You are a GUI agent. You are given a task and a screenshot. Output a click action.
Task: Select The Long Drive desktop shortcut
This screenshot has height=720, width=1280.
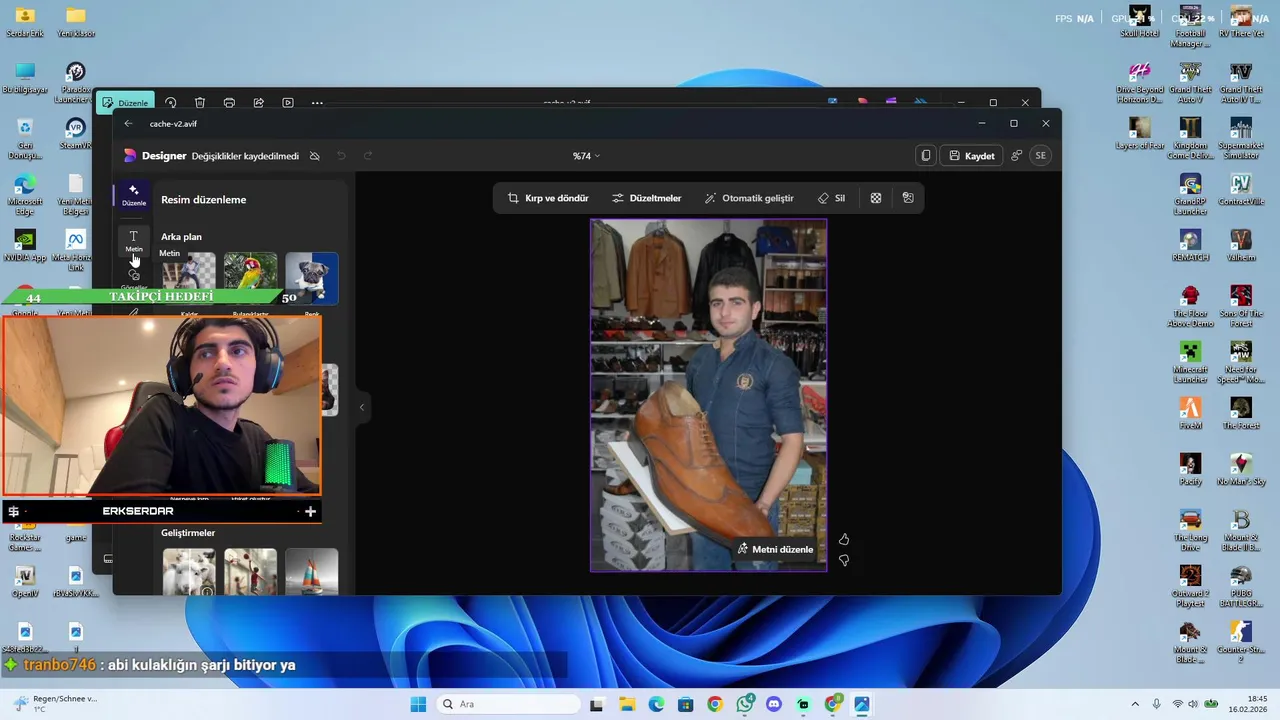1190,530
